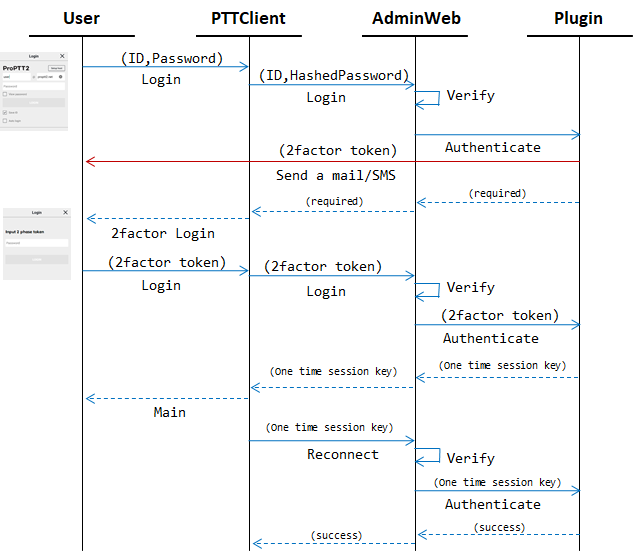636x551 pixels.
Task: Enable the Auto login checkbox
Action: point(6,121)
